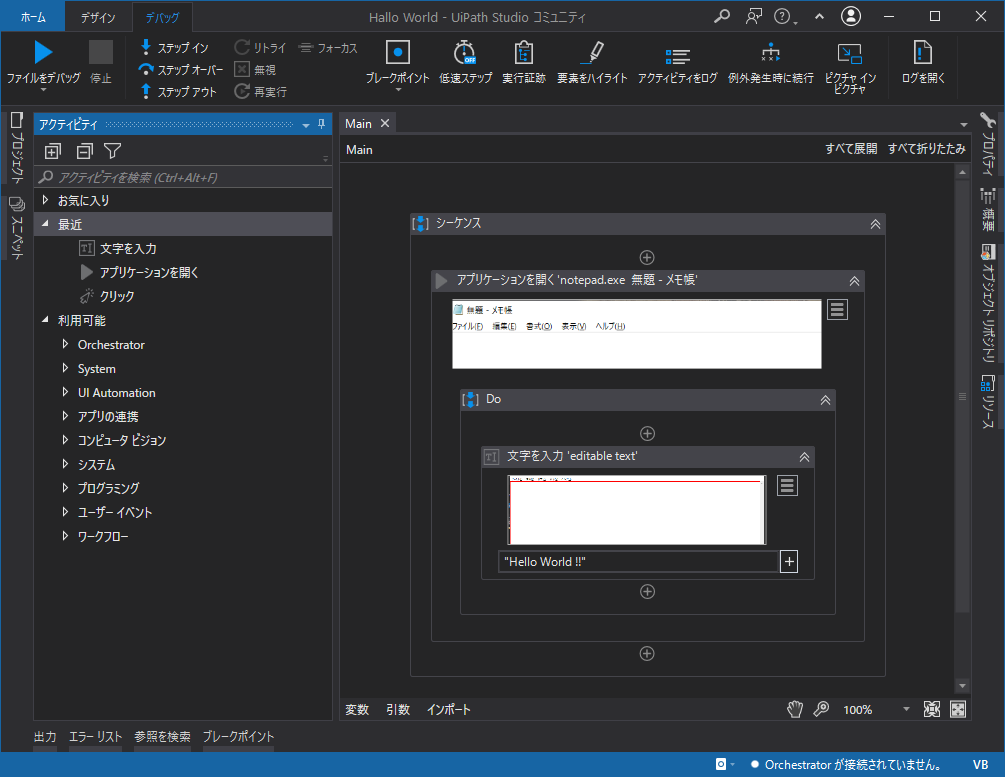Screen dimensions: 1005x777
Task: Collapse the ribbon with the up chevron
Action: coord(819,17)
